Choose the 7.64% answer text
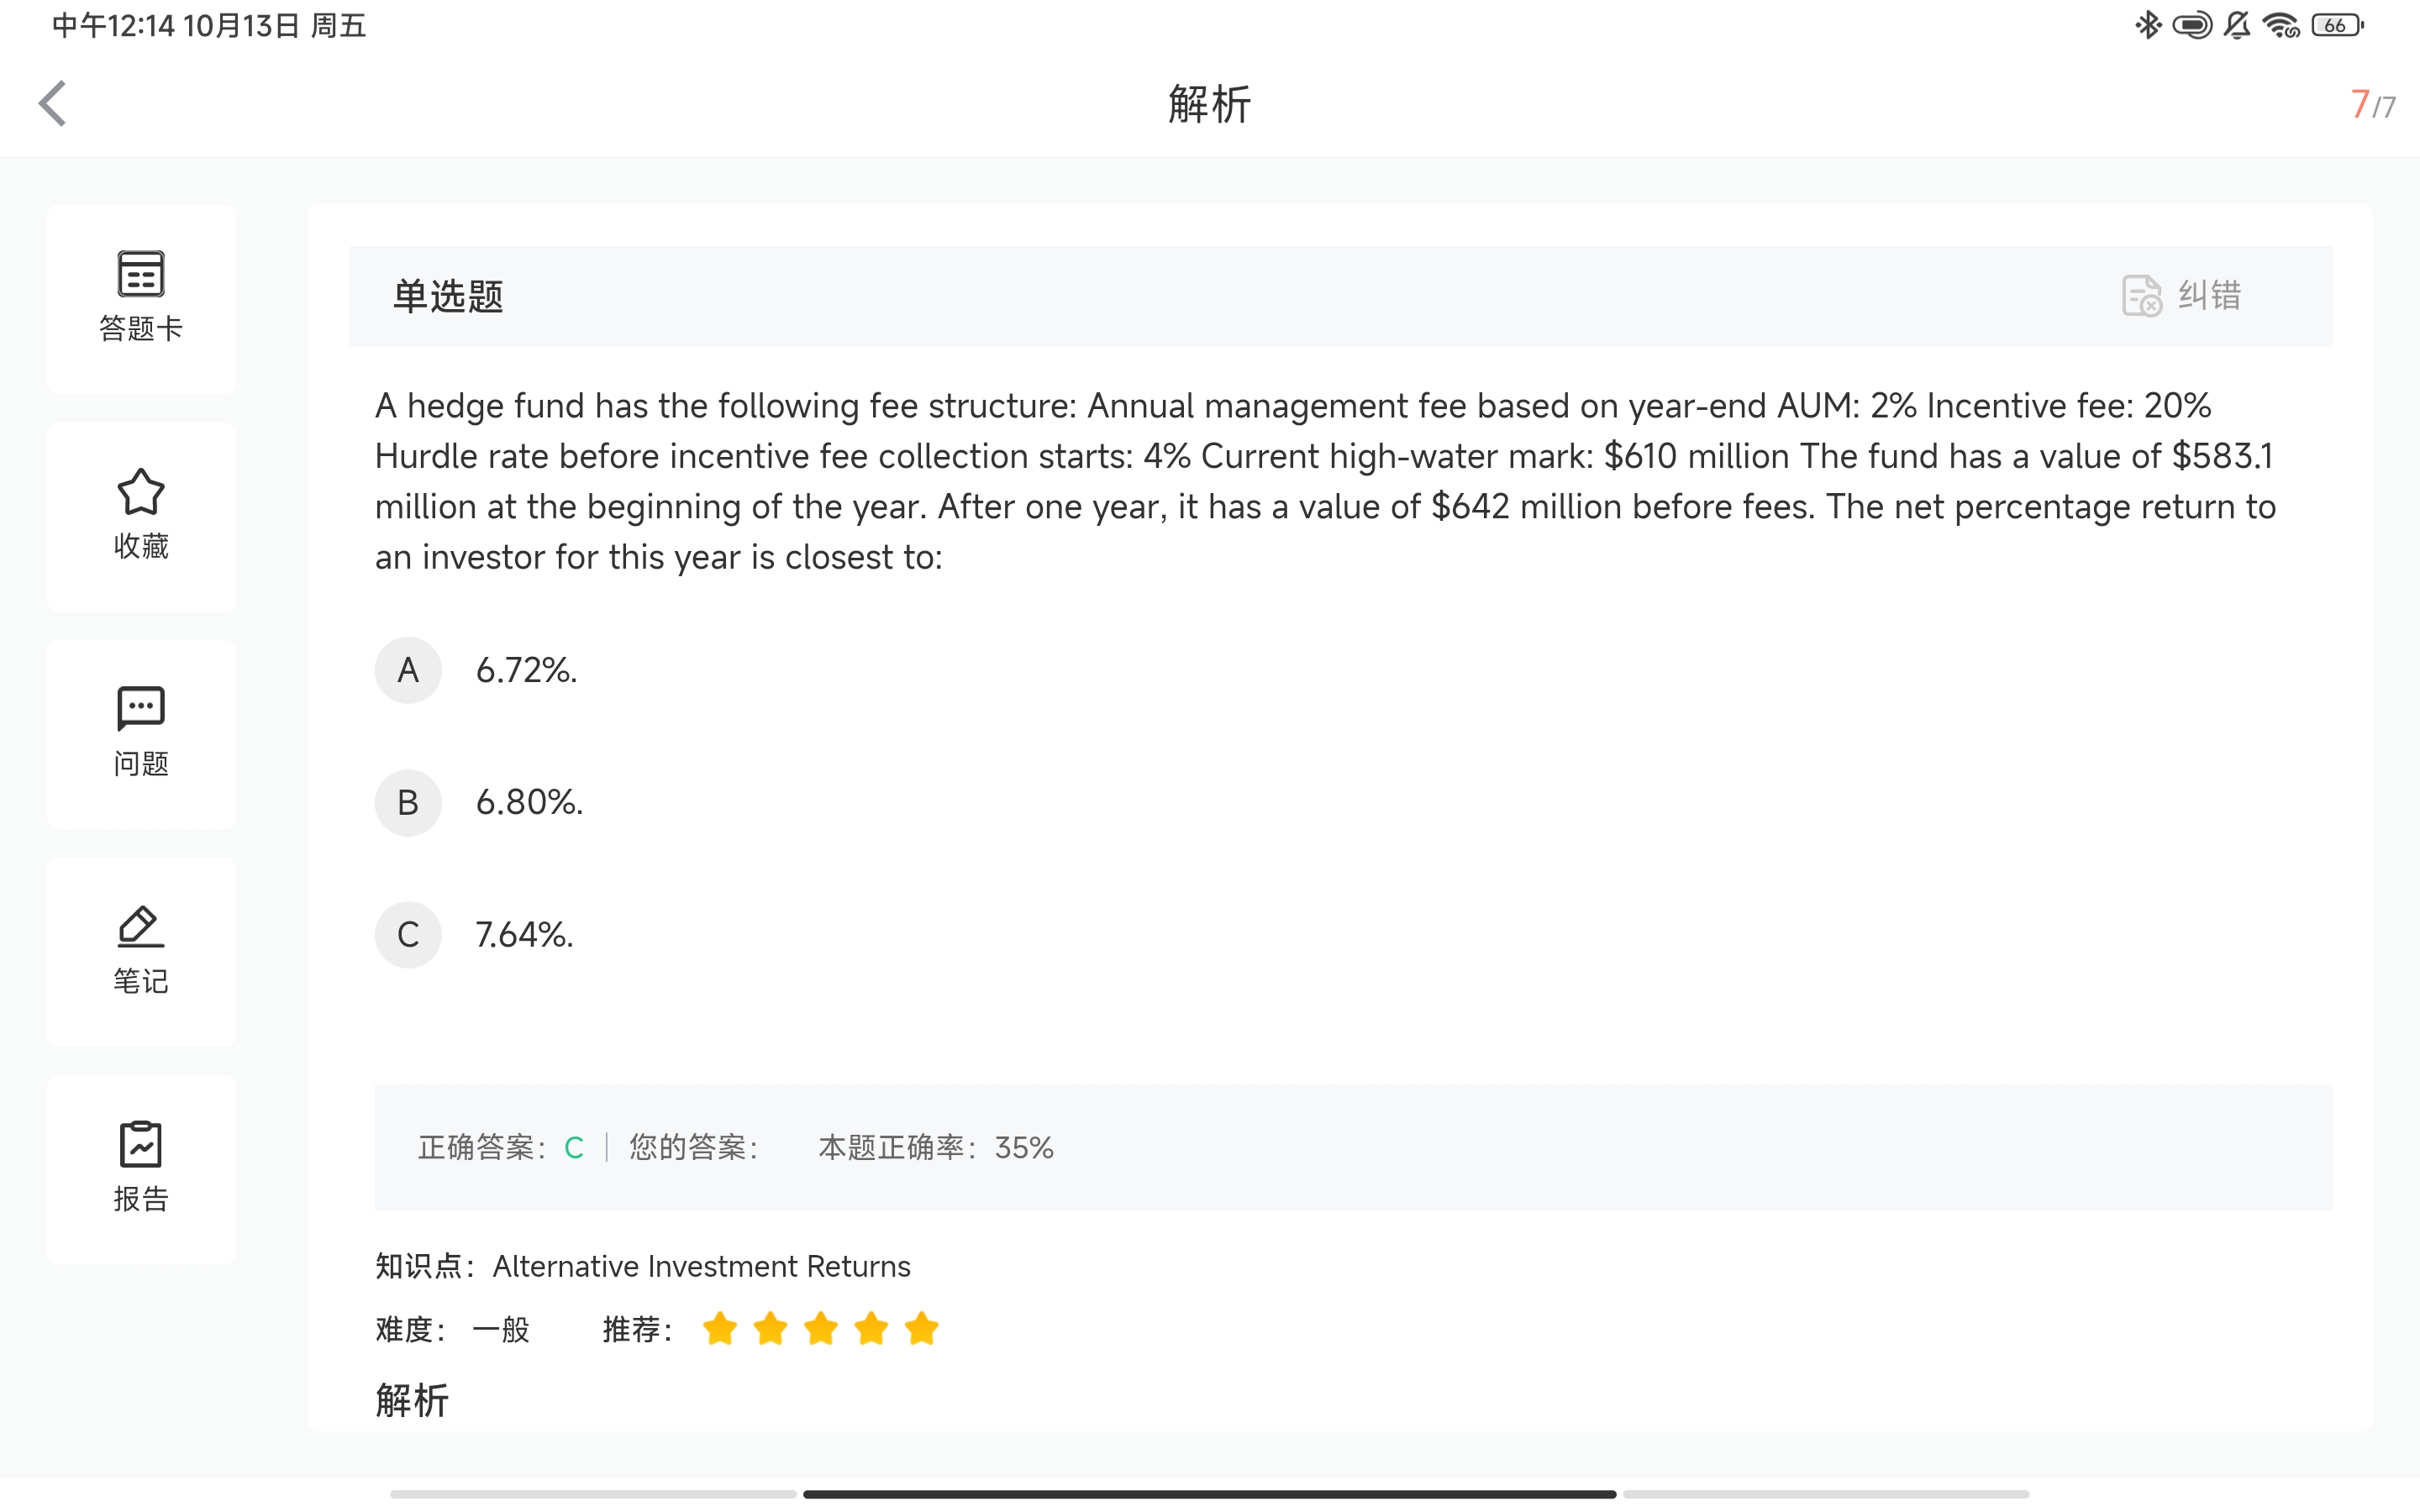Screen dimensions: 2420x1512 point(524,935)
